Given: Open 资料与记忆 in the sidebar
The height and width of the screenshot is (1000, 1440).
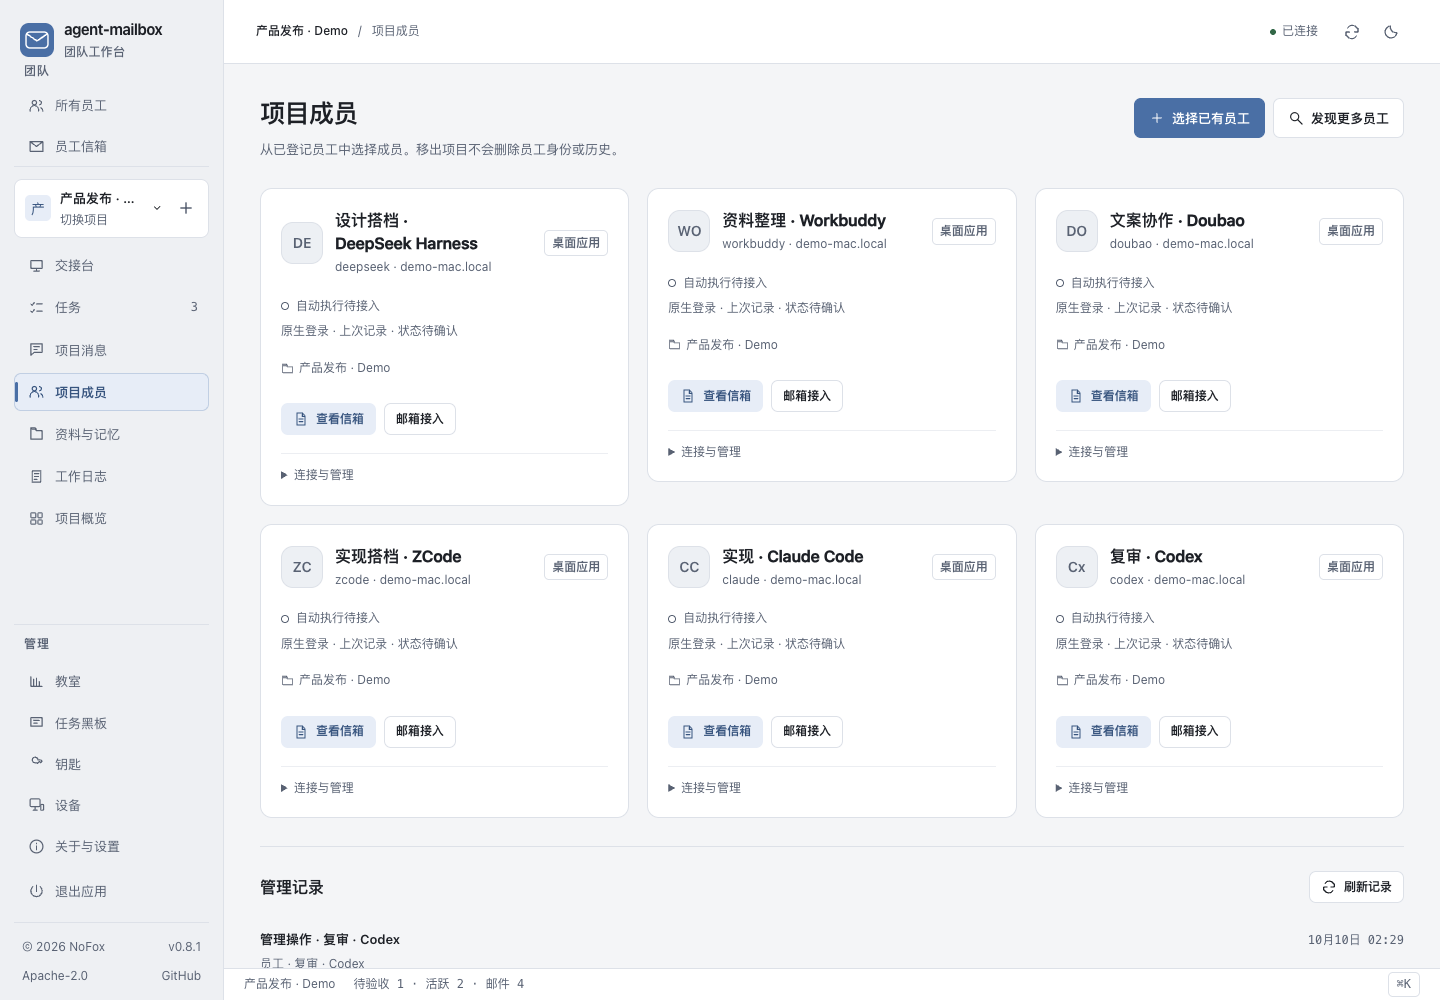Looking at the screenshot, I should pyautogui.click(x=111, y=434).
